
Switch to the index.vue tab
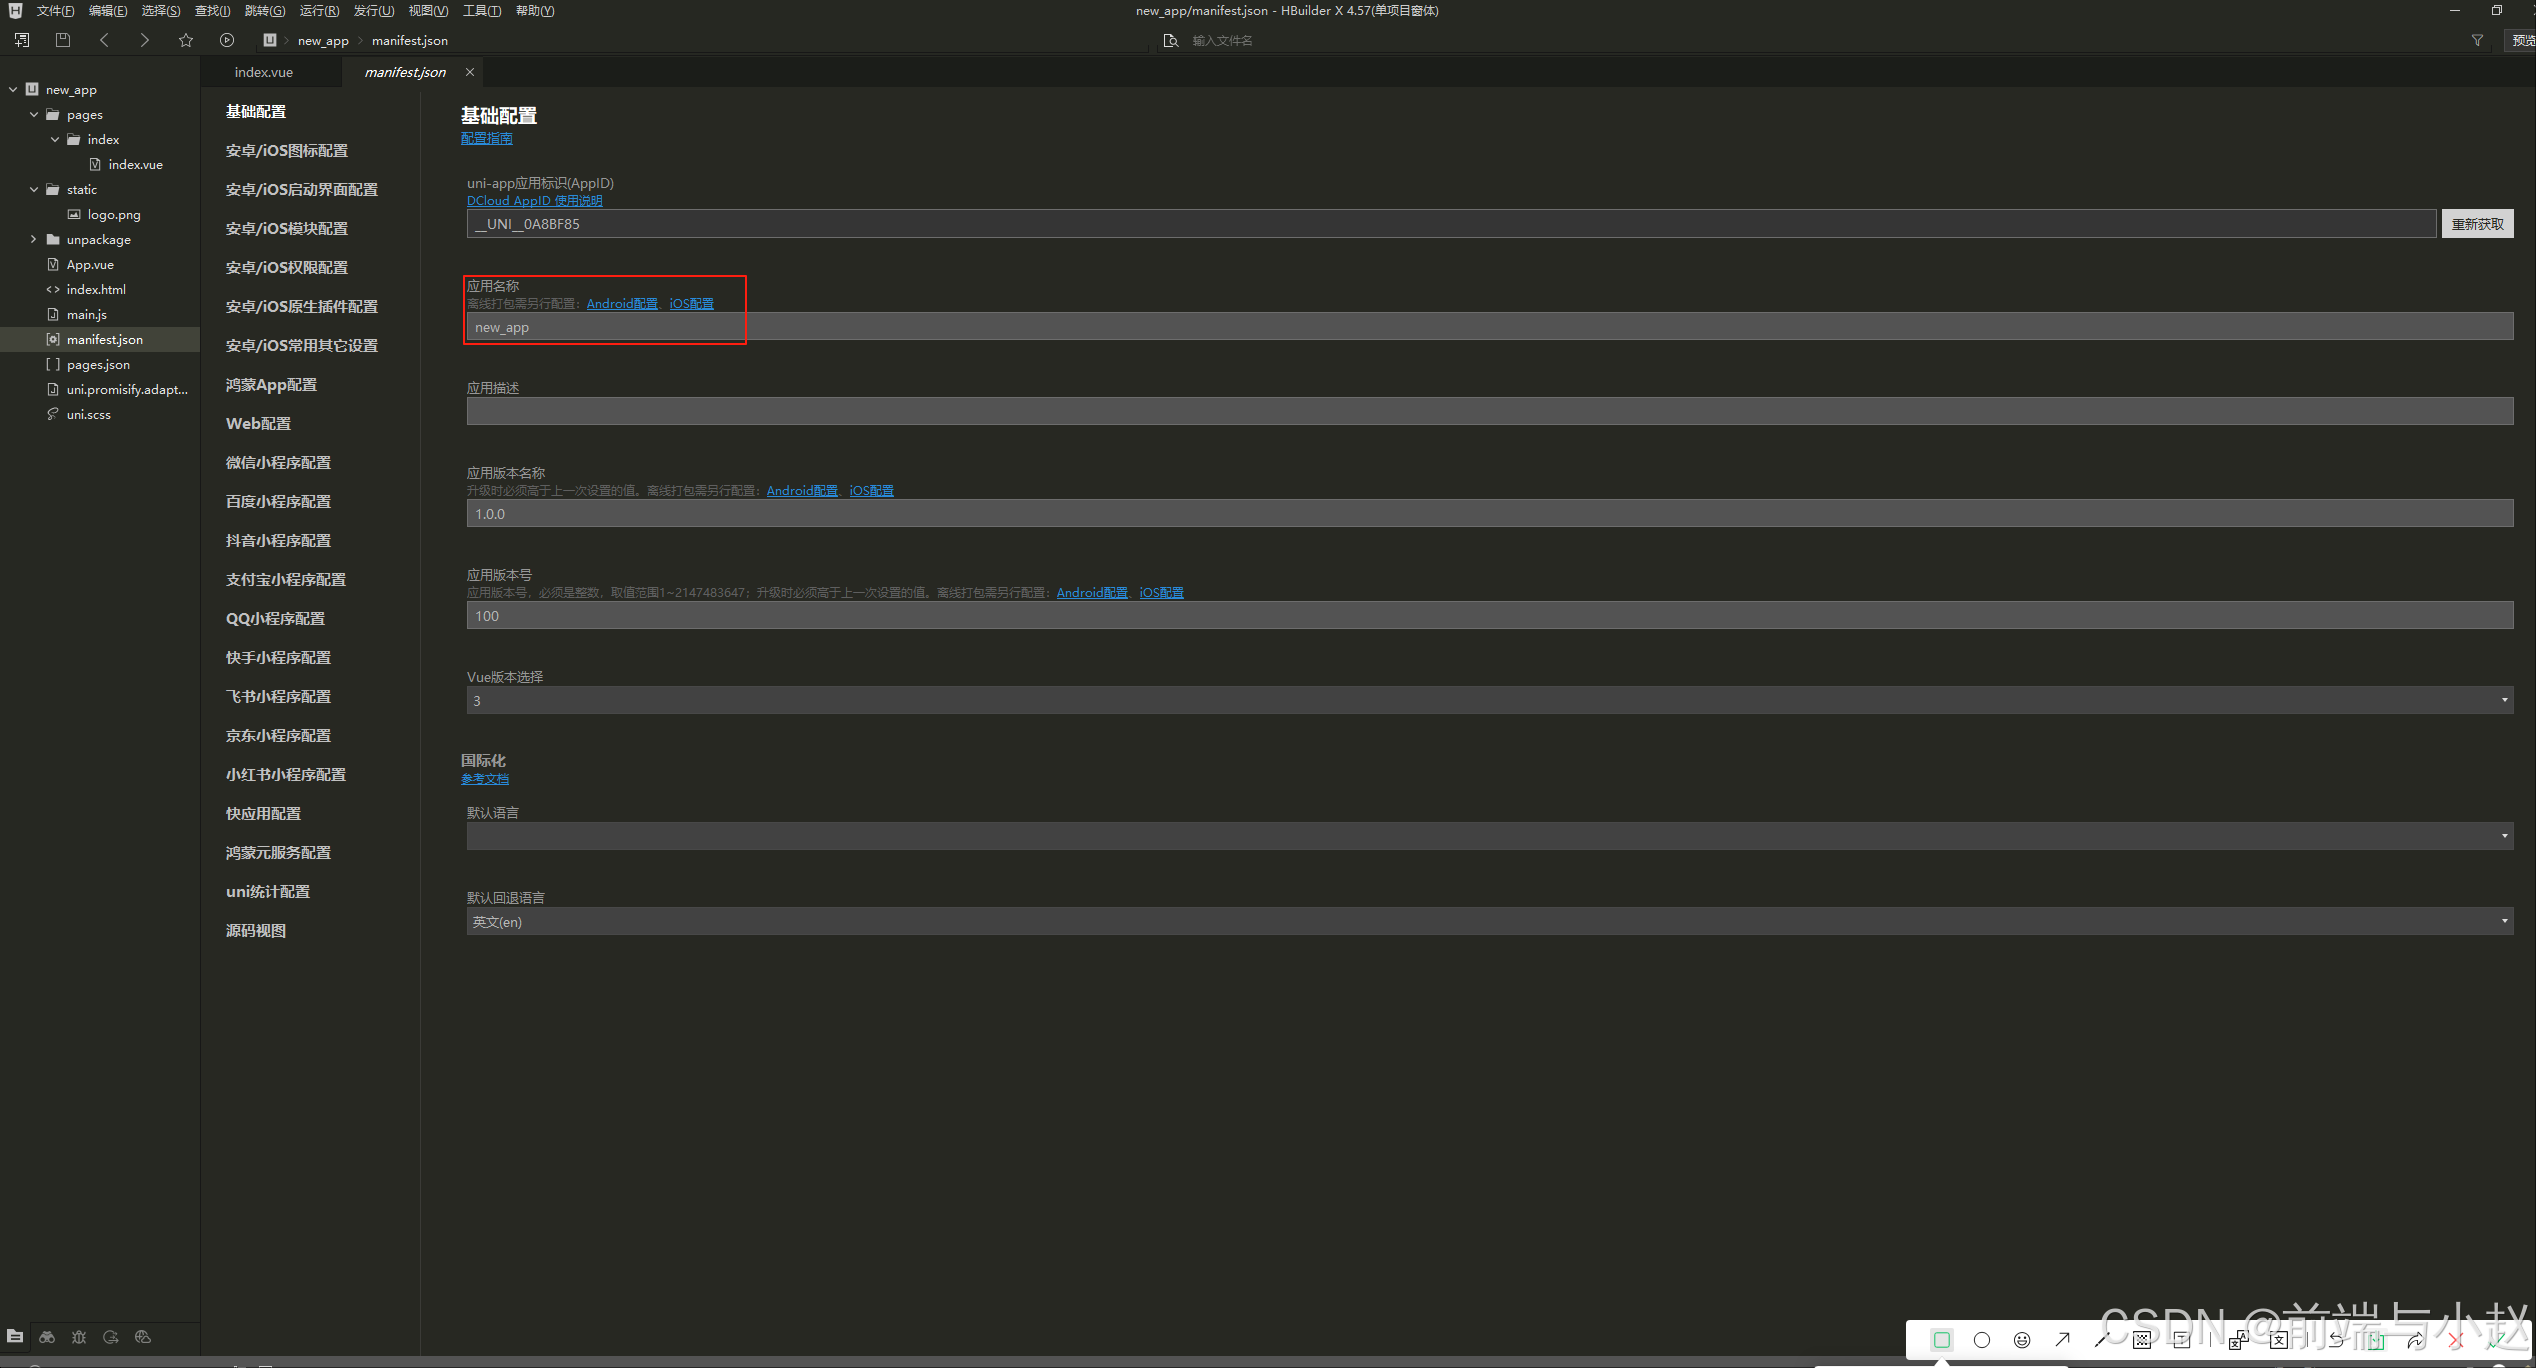pyautogui.click(x=264, y=72)
